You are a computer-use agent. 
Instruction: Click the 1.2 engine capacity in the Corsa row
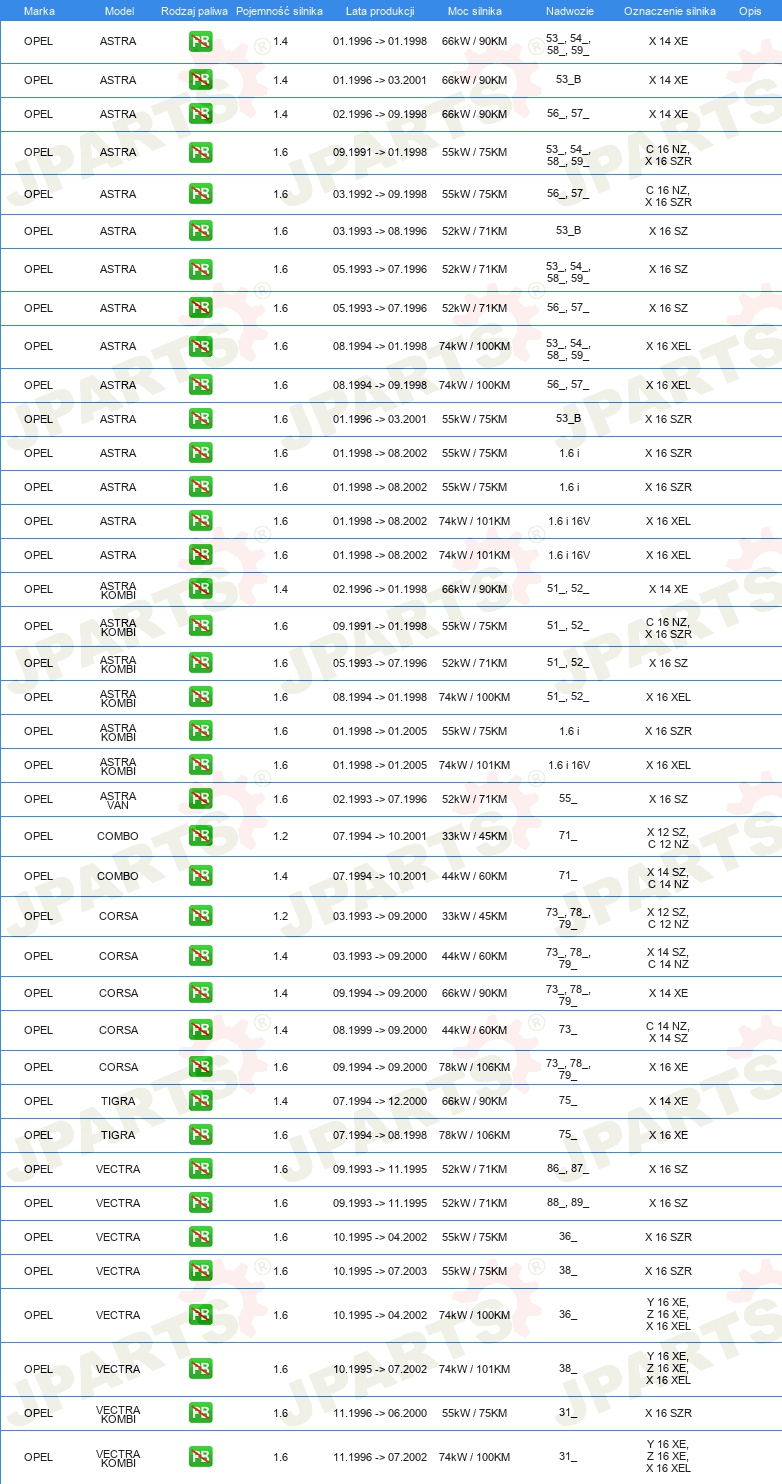(280, 916)
